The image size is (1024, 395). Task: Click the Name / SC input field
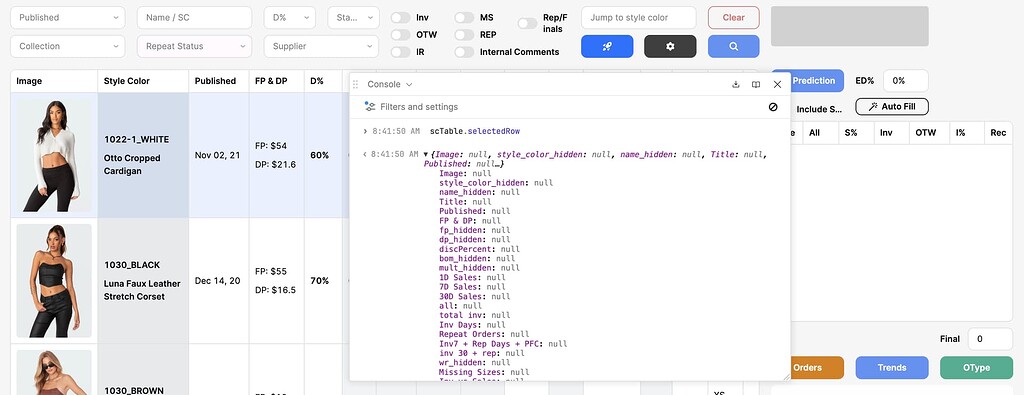pyautogui.click(x=194, y=18)
